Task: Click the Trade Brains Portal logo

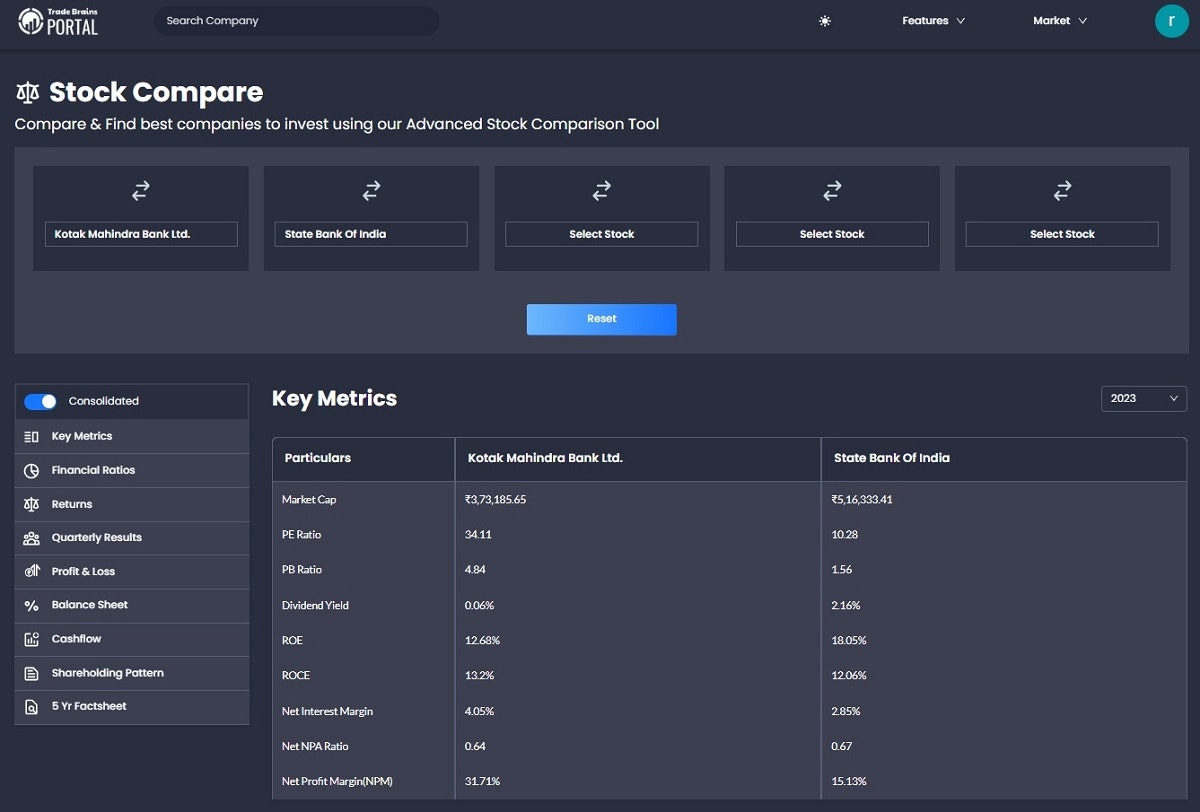Action: click(x=58, y=21)
